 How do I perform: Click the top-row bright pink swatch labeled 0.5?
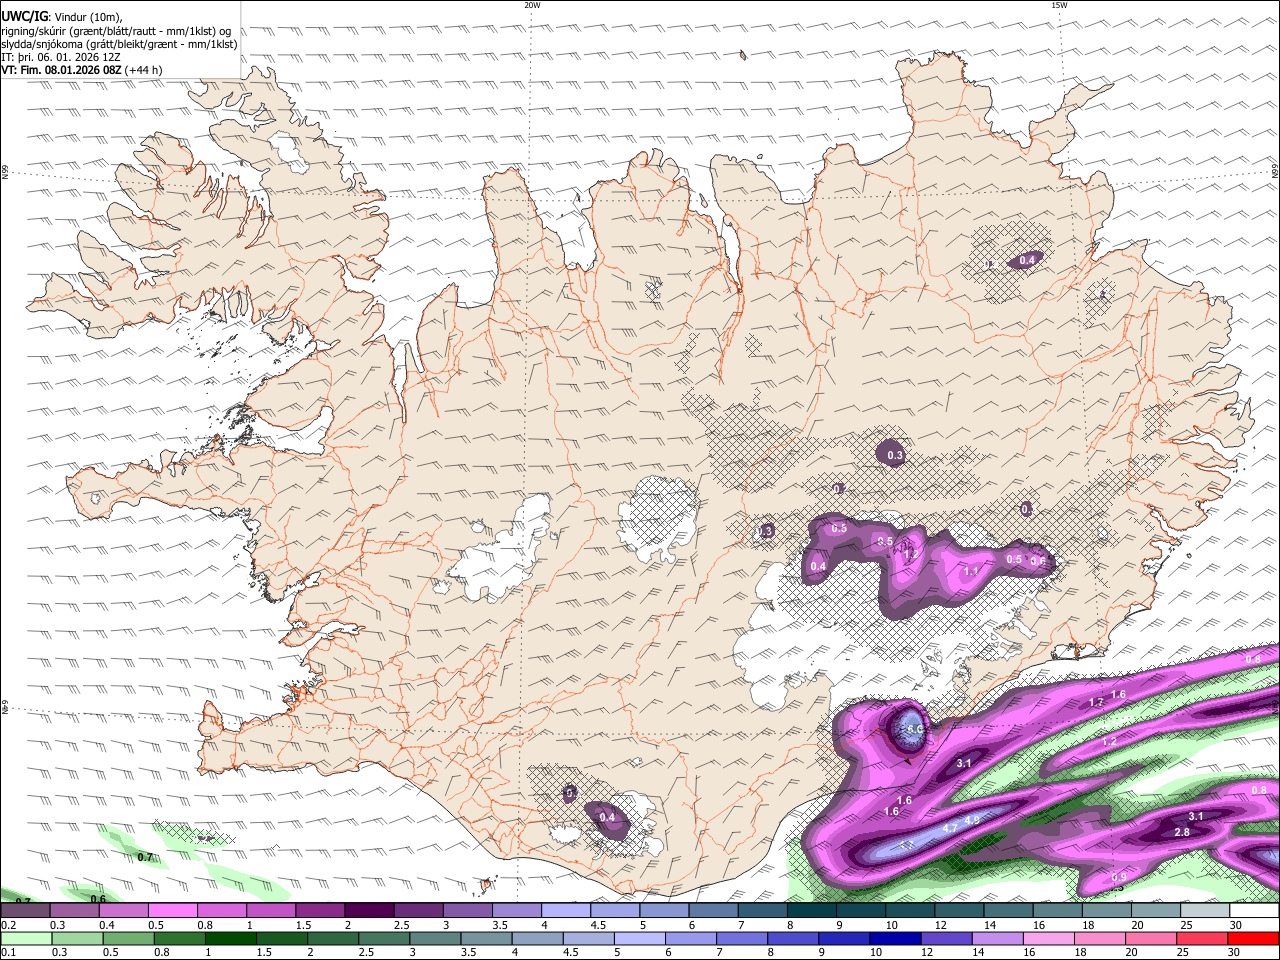point(172,911)
